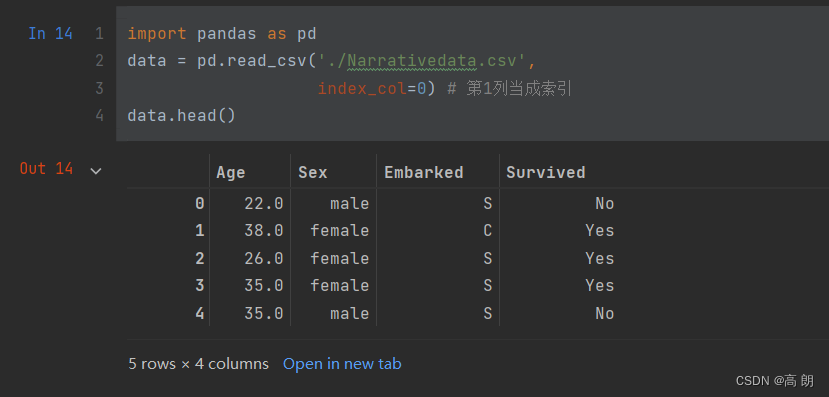Viewport: 829px width, 397px height.
Task: Select the Age cell 22.0
Action: click(264, 204)
